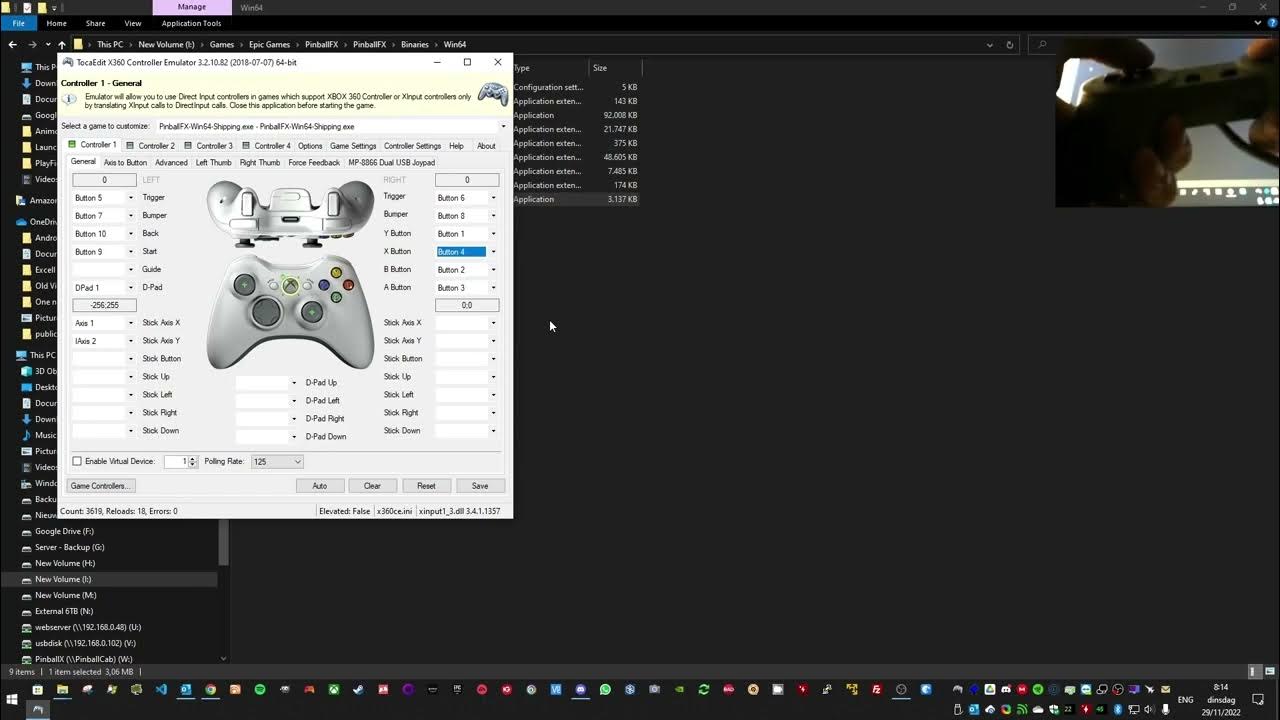Open the Axis to Button sub-tab
The height and width of the screenshot is (720, 1280).
[x=125, y=162]
